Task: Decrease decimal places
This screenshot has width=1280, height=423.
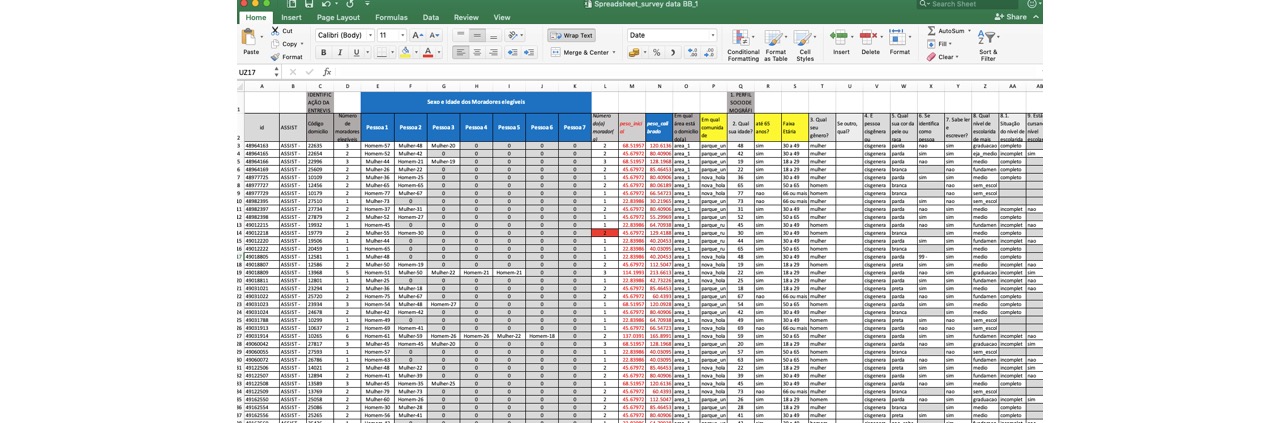Action: point(708,53)
